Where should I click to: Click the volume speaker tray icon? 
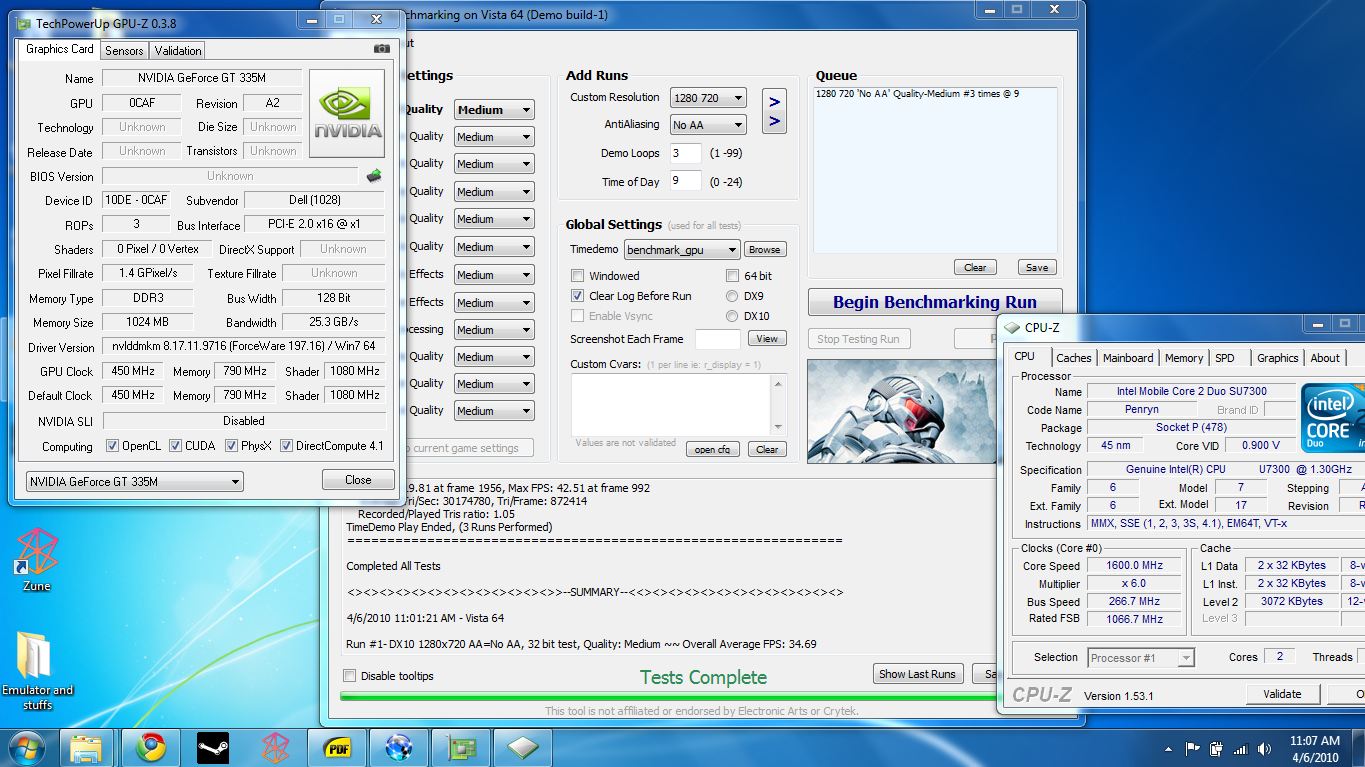(1265, 748)
